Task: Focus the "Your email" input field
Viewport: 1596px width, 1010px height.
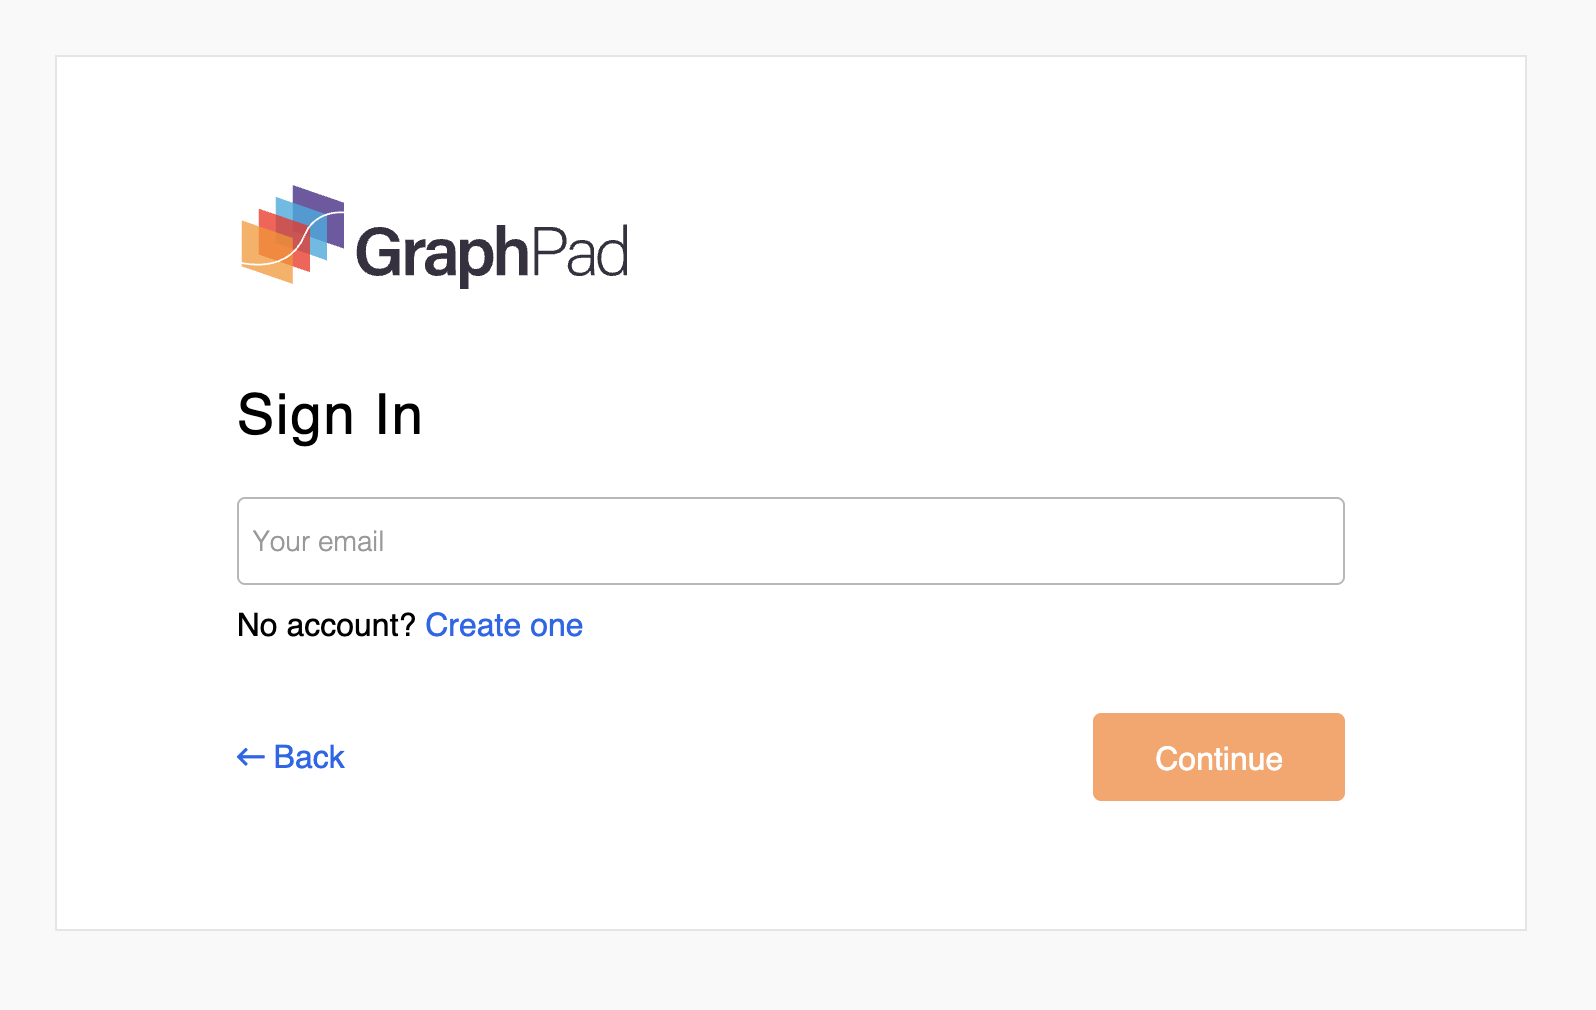Action: 790,541
